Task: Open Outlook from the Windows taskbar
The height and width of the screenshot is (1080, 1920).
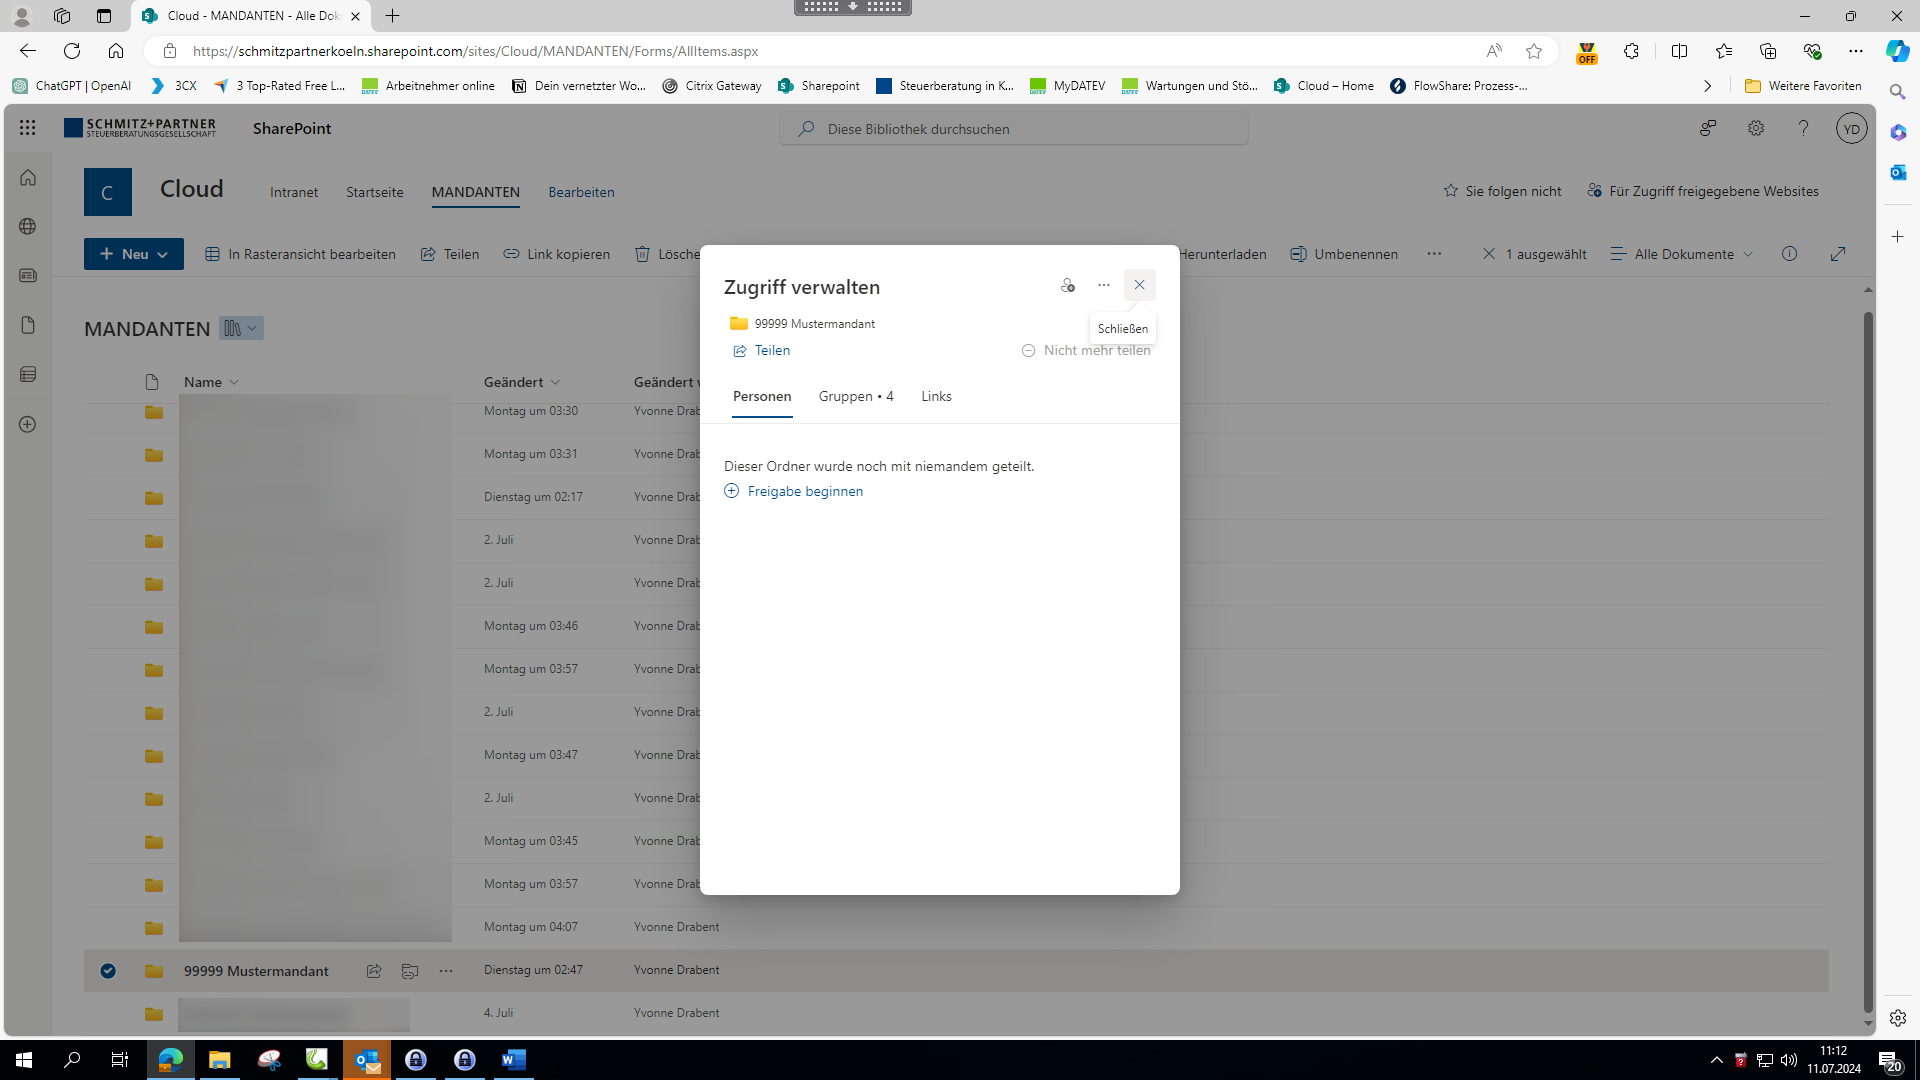Action: click(x=367, y=1060)
